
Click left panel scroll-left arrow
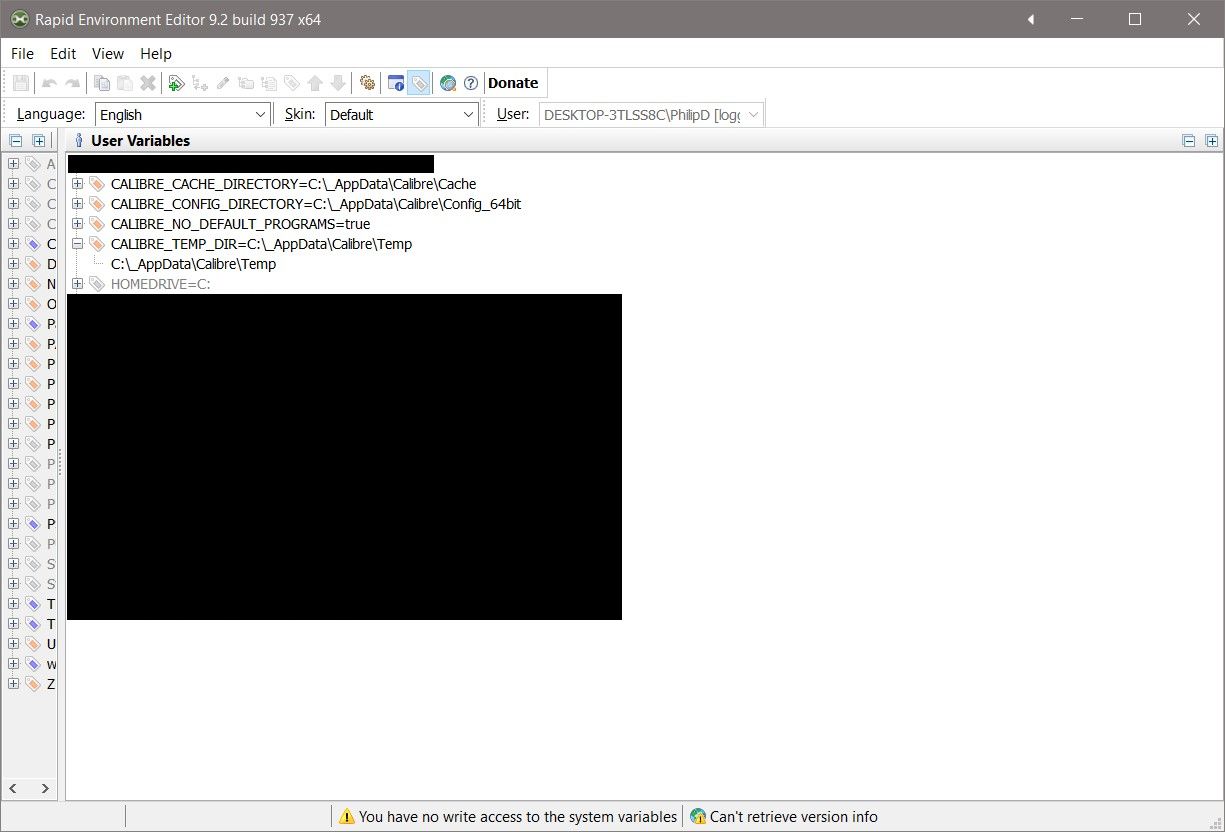[x=14, y=789]
